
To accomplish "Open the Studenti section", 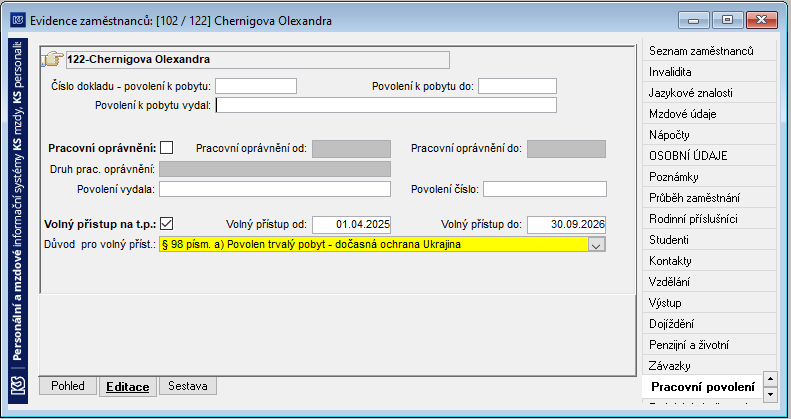I will (709, 240).
